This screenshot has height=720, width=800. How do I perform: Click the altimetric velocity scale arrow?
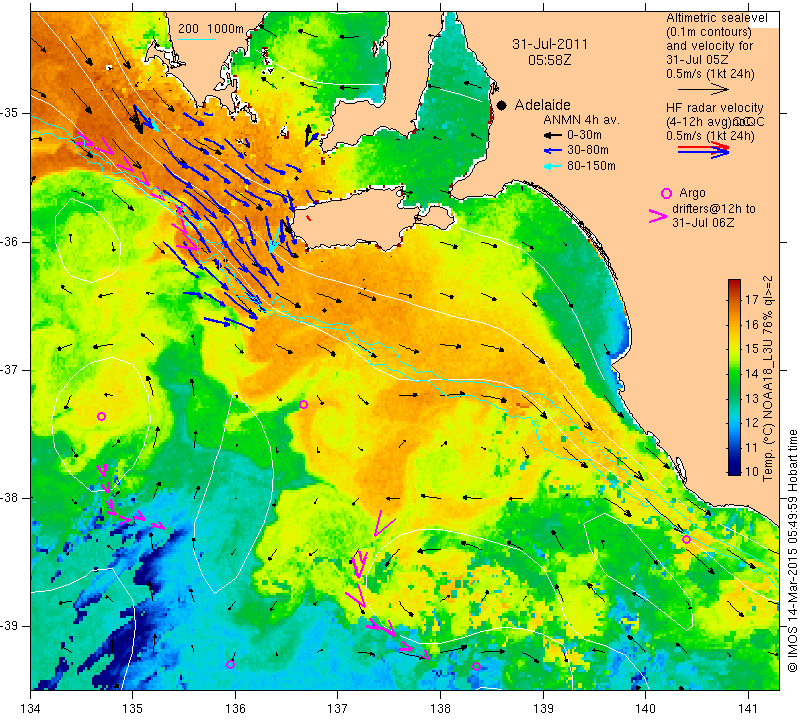point(704,89)
